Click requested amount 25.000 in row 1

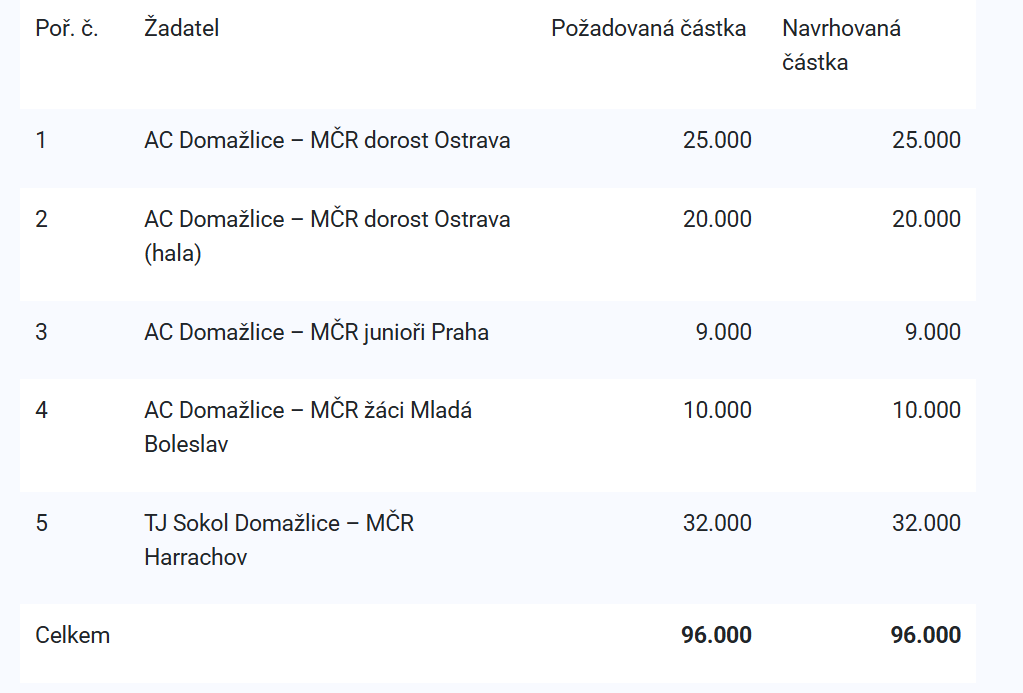click(717, 140)
